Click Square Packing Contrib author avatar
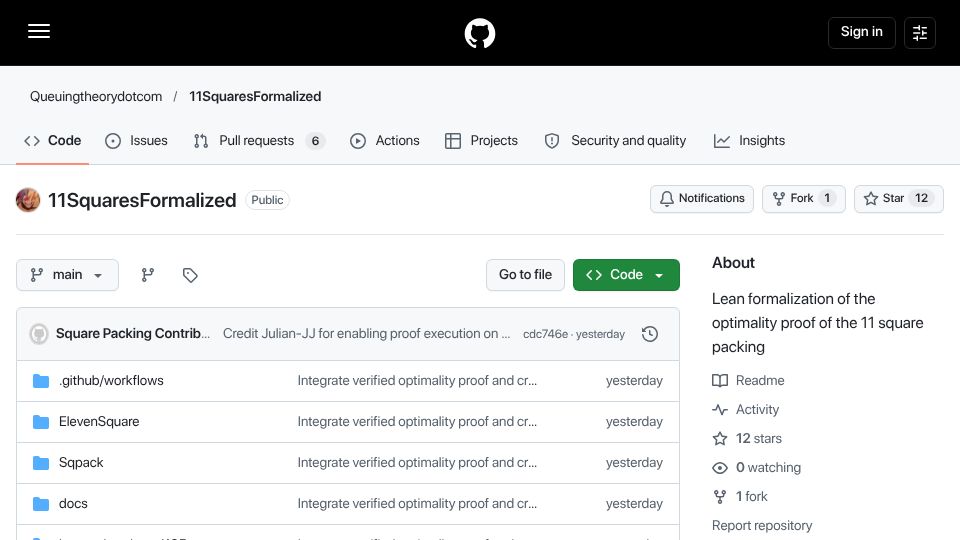The height and width of the screenshot is (540, 960). (x=39, y=334)
